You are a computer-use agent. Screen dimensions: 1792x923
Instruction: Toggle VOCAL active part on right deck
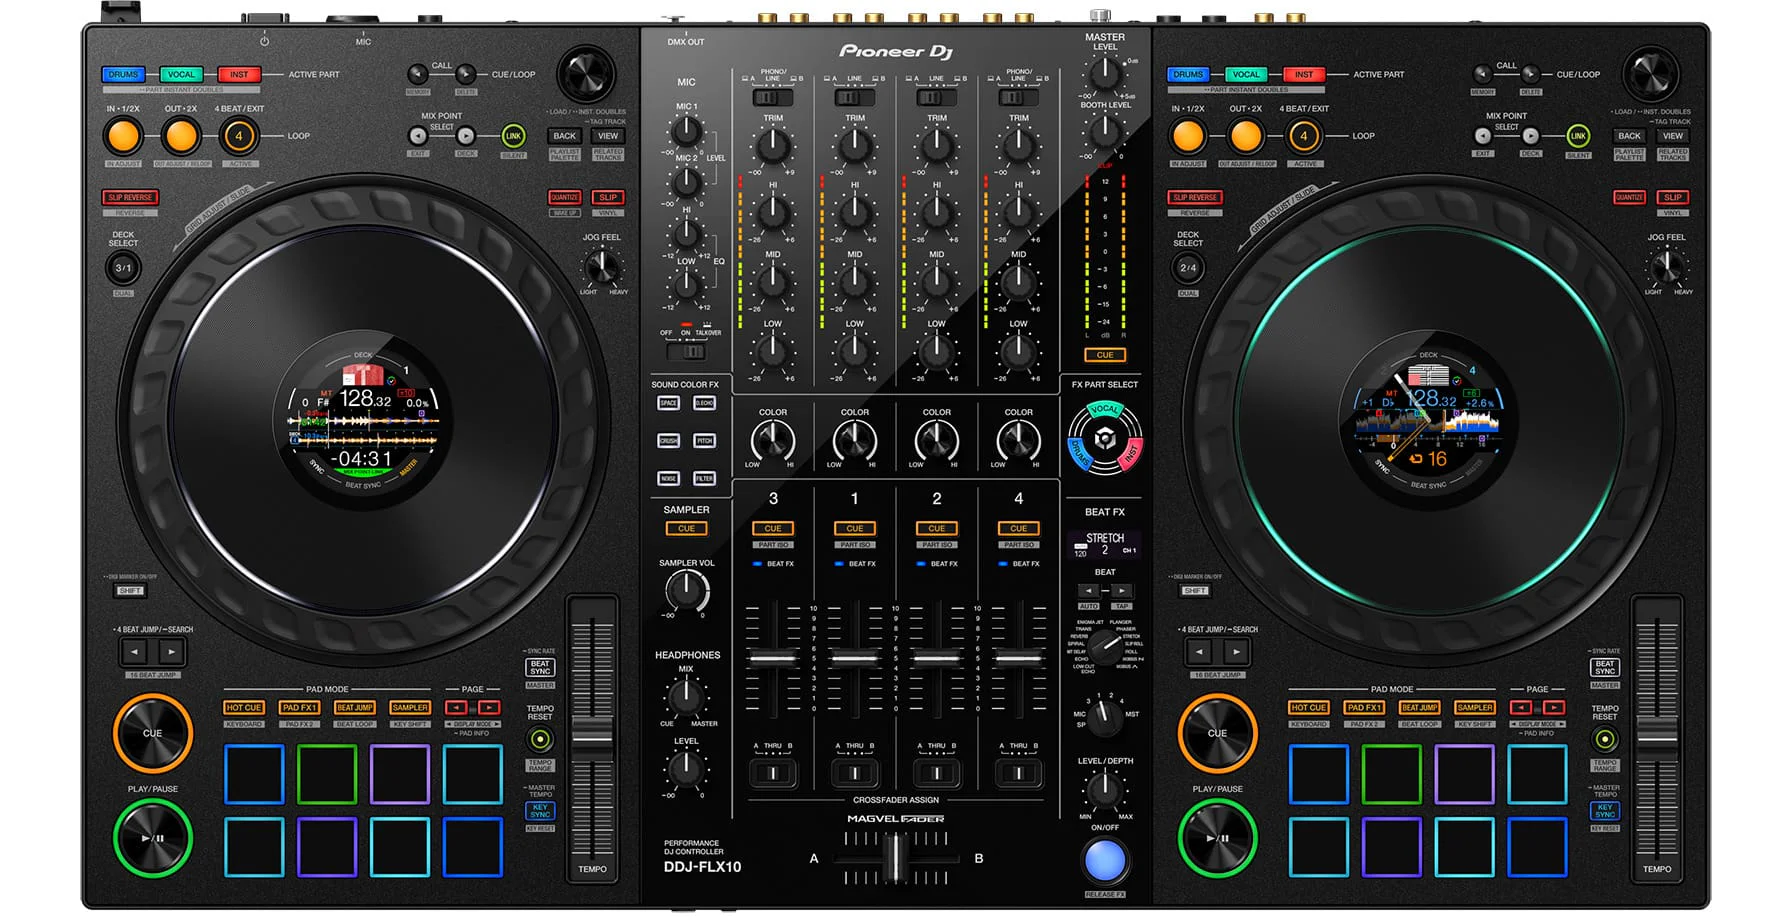point(1246,74)
